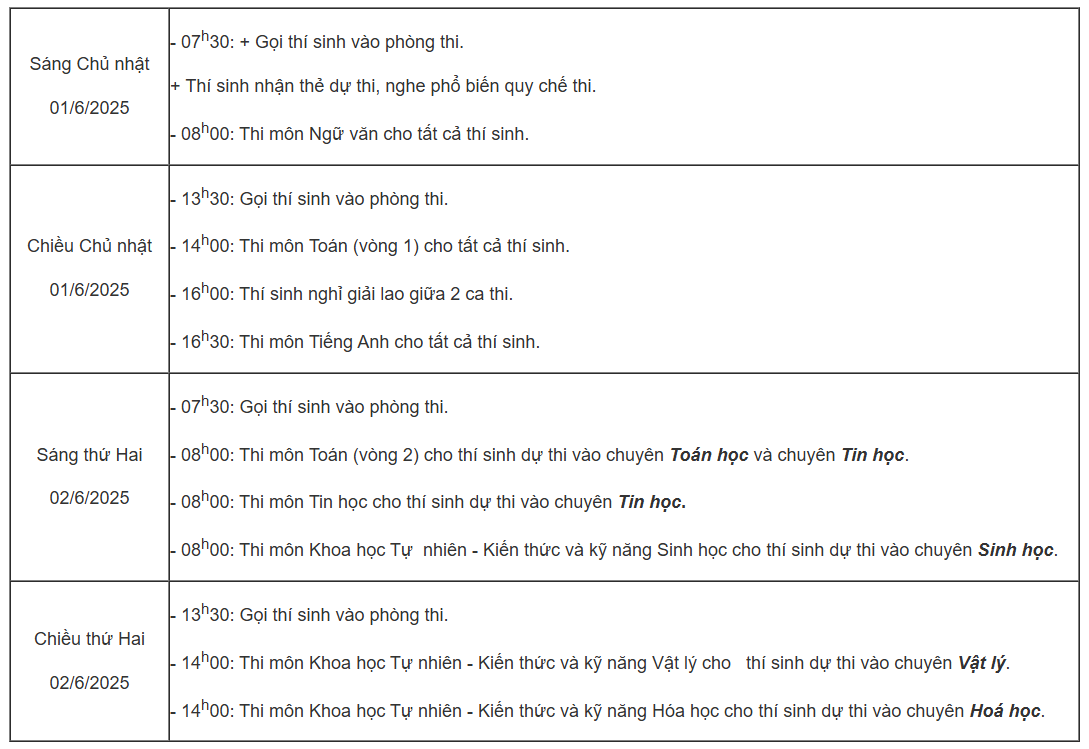Viewport: 1089px width, 749px height.
Task: Click the "Chiều thứ Hai" session label
Action: [89, 639]
